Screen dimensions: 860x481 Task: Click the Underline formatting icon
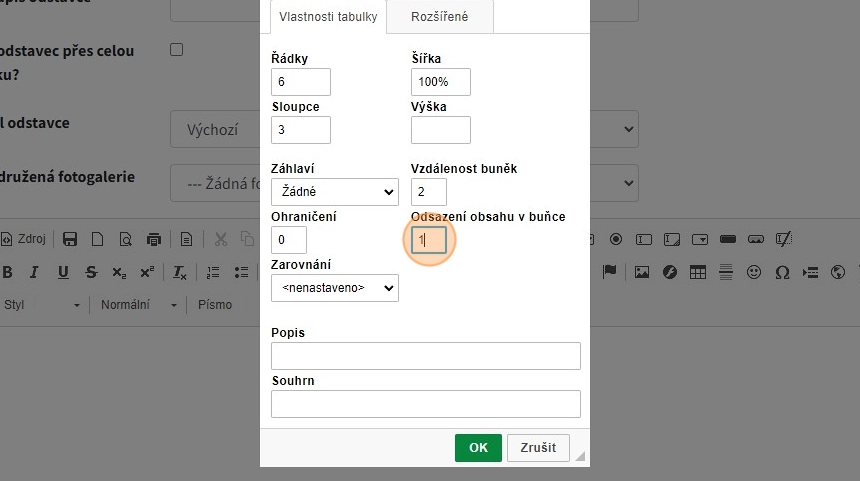click(x=63, y=272)
